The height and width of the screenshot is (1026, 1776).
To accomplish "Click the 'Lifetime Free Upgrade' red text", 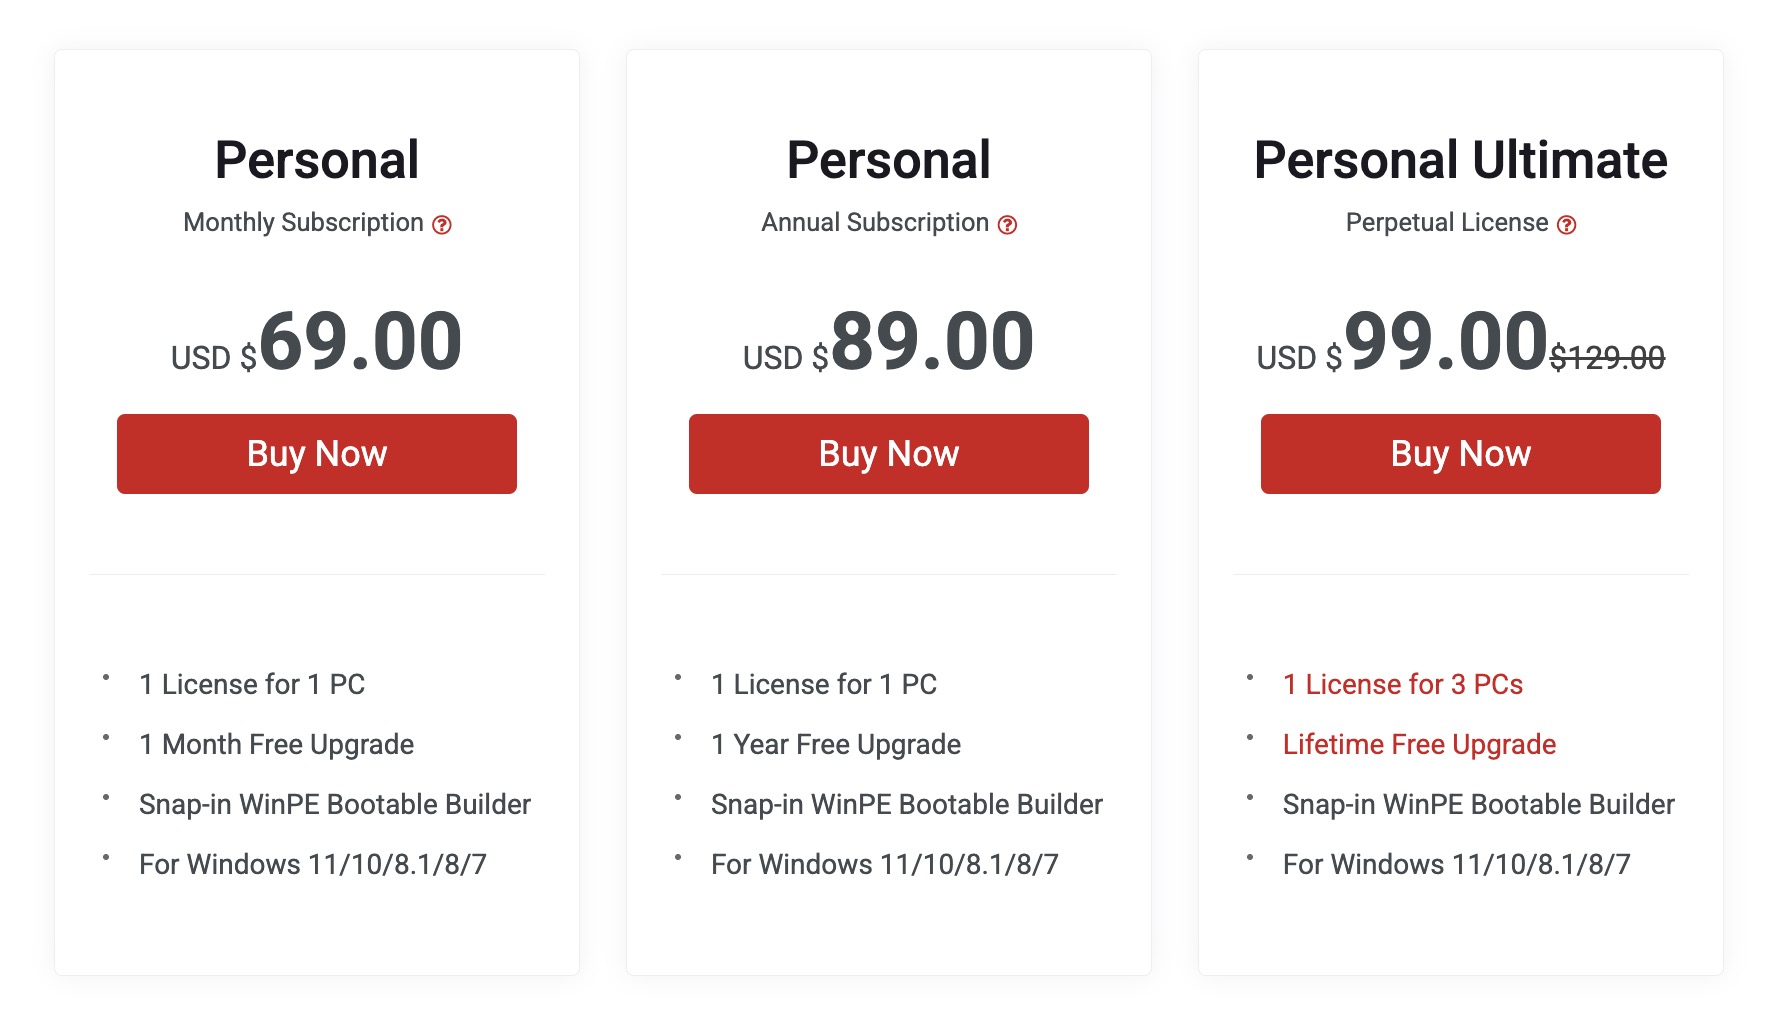I will point(1418,744).
